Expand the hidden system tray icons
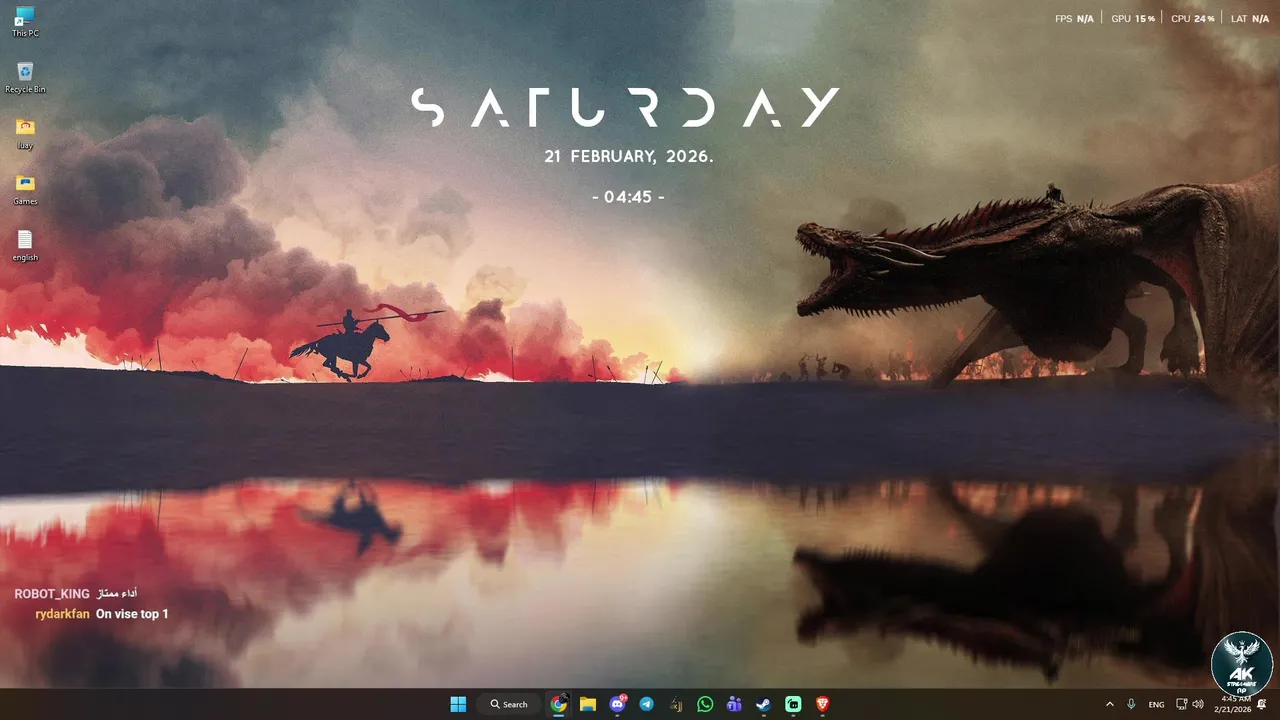This screenshot has height=720, width=1280. coord(1109,704)
